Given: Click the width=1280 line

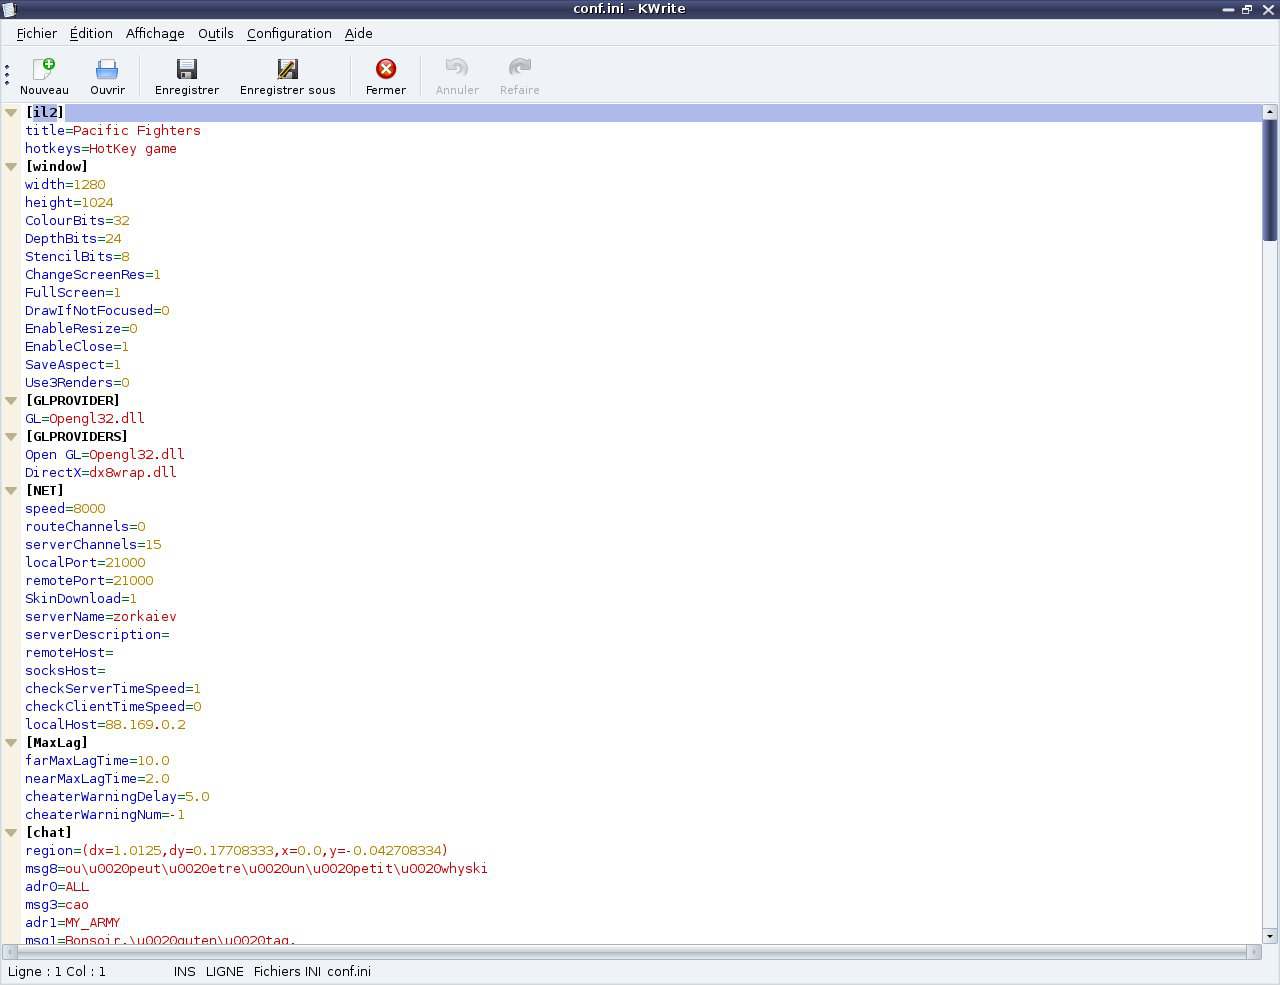Looking at the screenshot, I should pos(65,185).
